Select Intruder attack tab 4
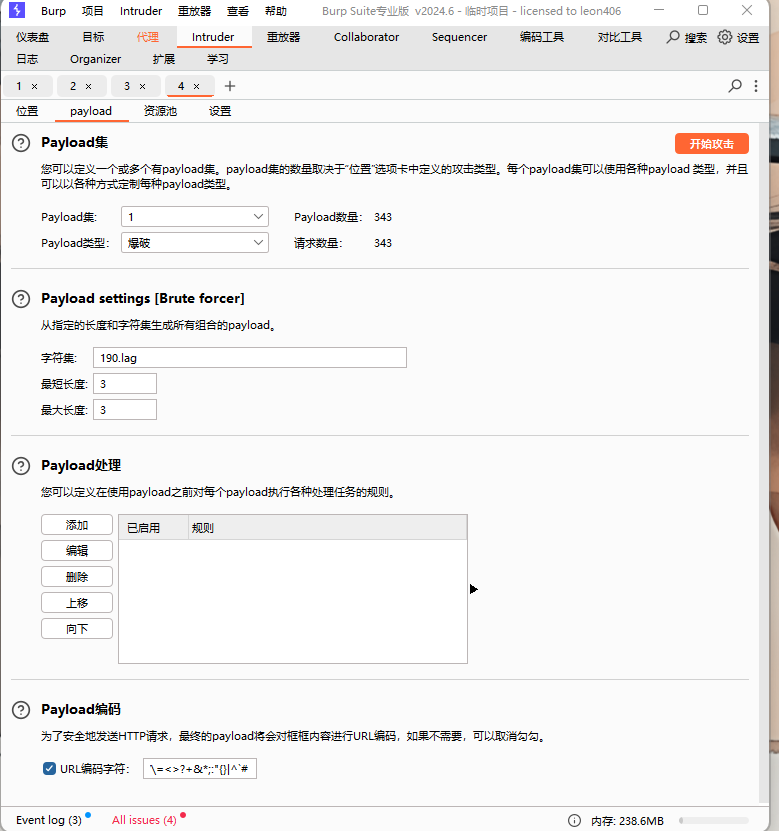This screenshot has height=831, width=779. coord(181,86)
